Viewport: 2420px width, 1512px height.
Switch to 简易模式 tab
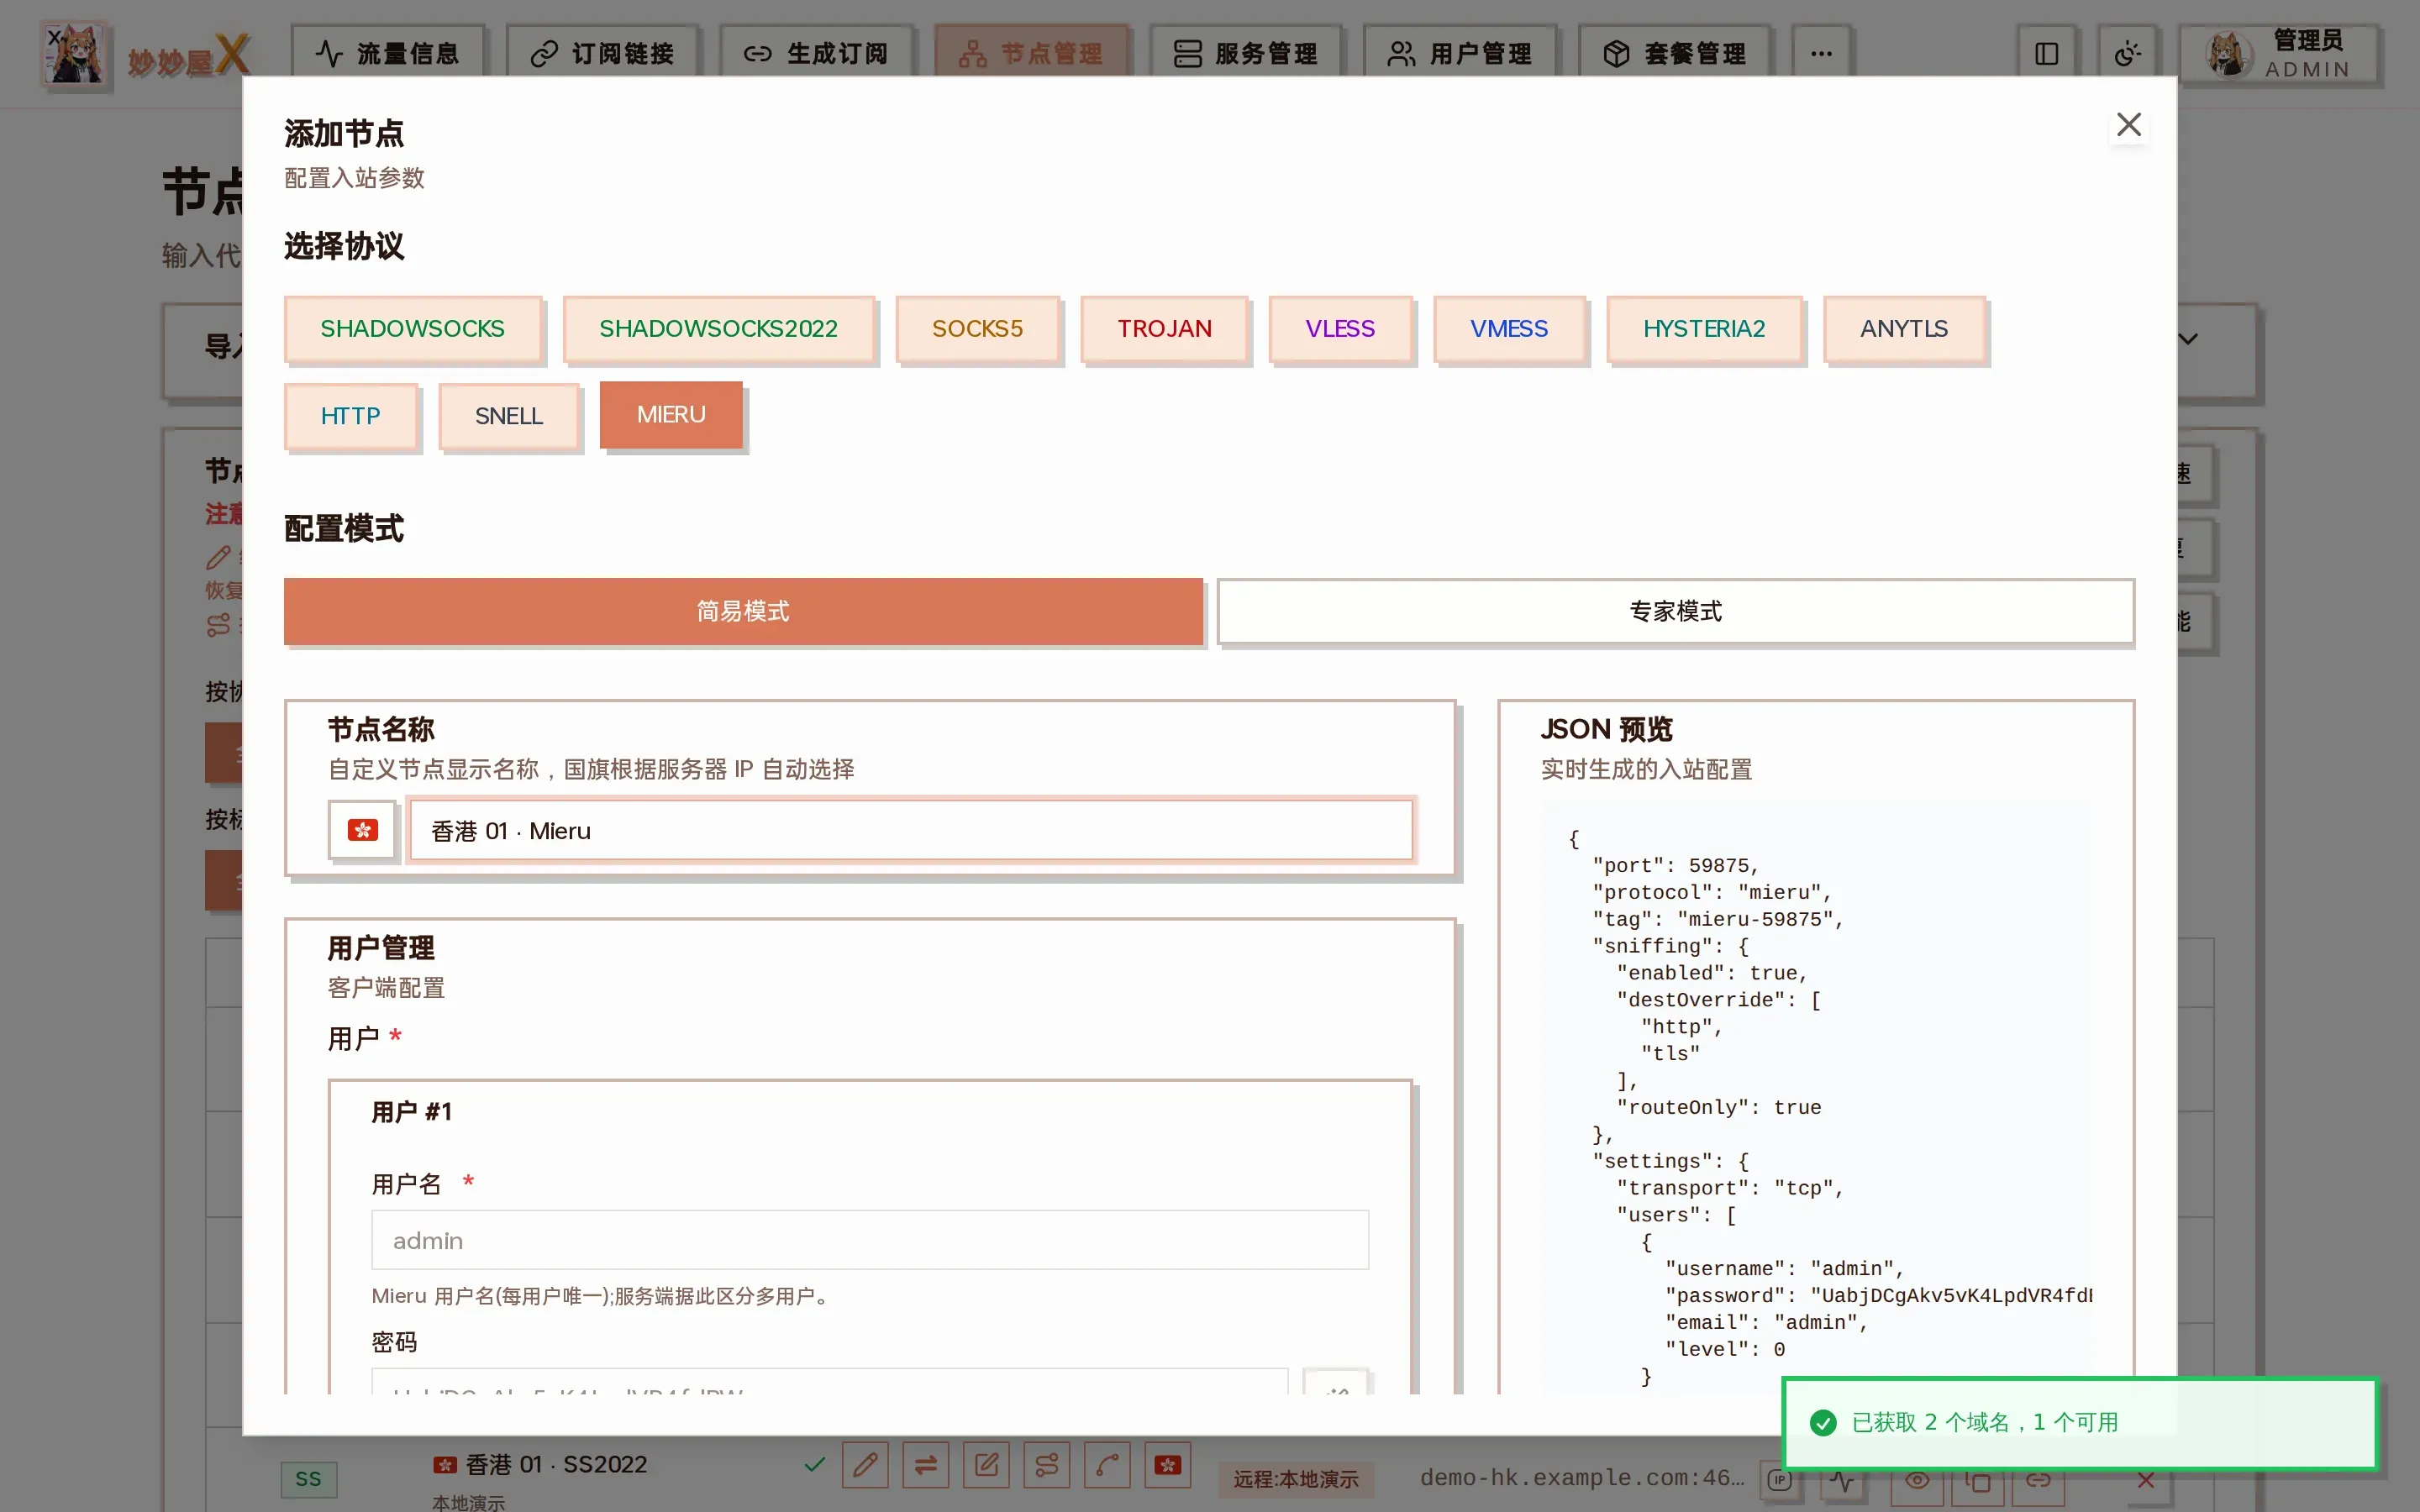[x=743, y=611]
